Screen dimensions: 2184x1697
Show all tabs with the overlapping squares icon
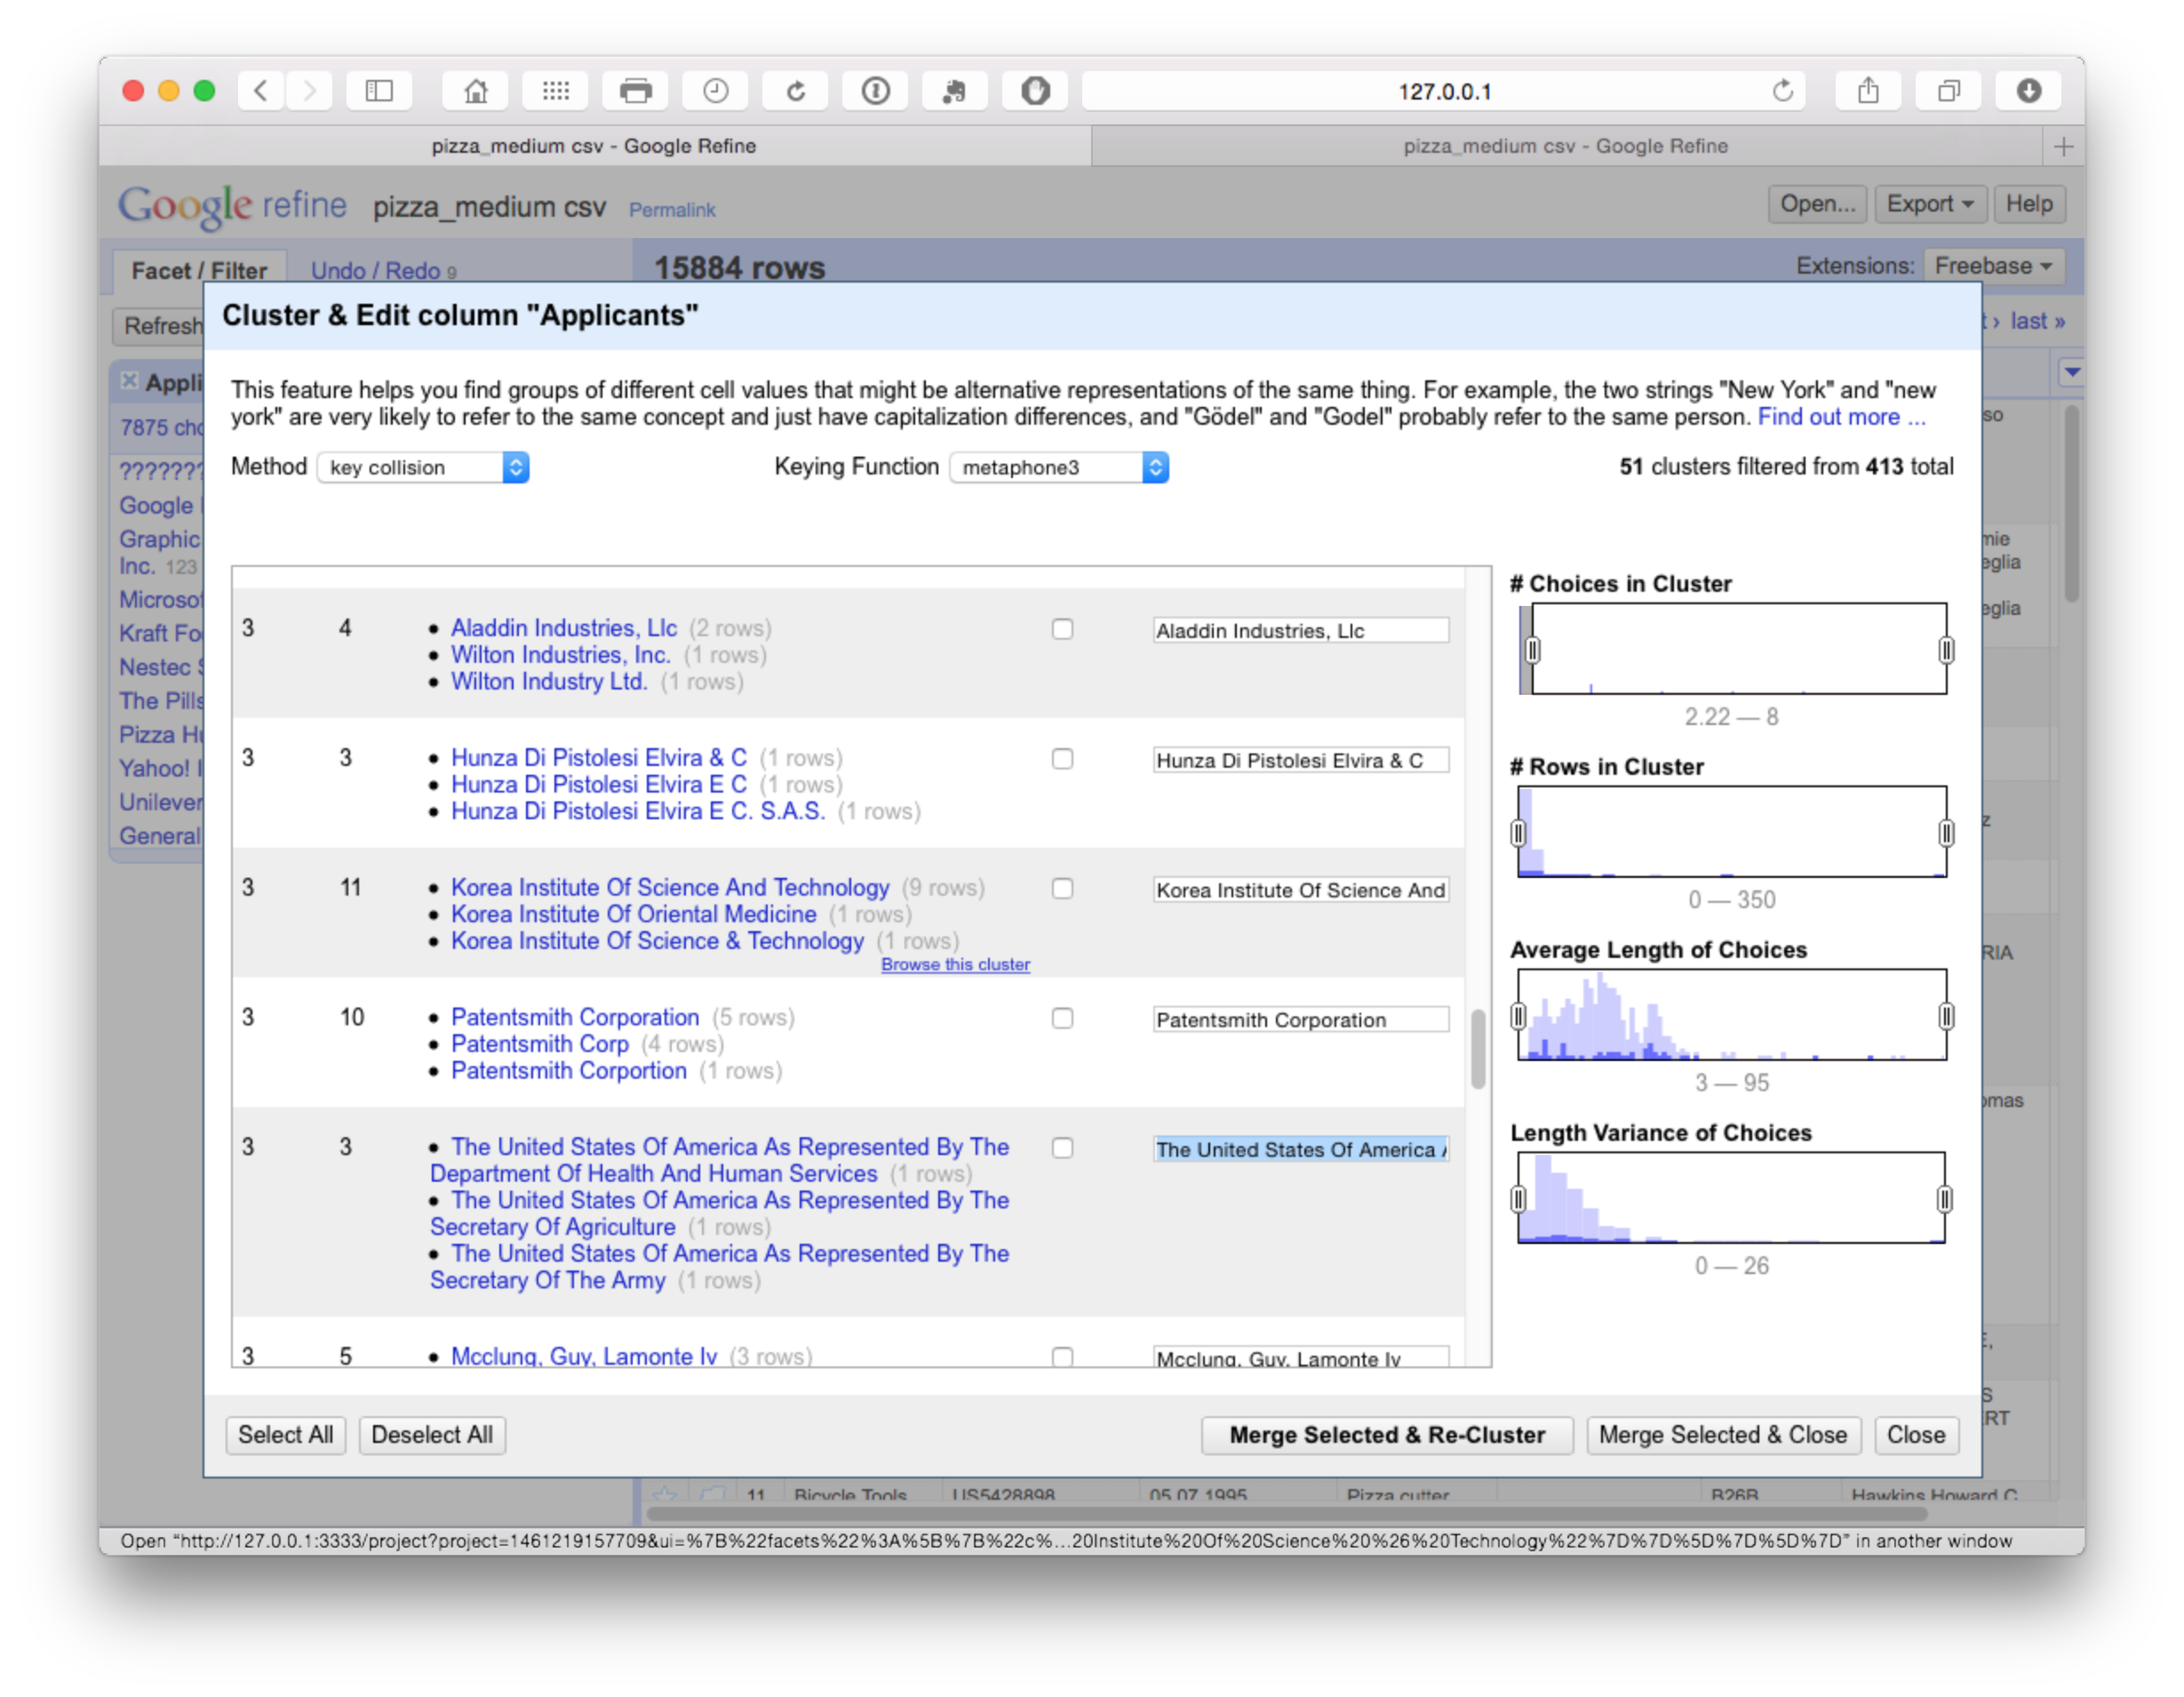pos(1948,91)
